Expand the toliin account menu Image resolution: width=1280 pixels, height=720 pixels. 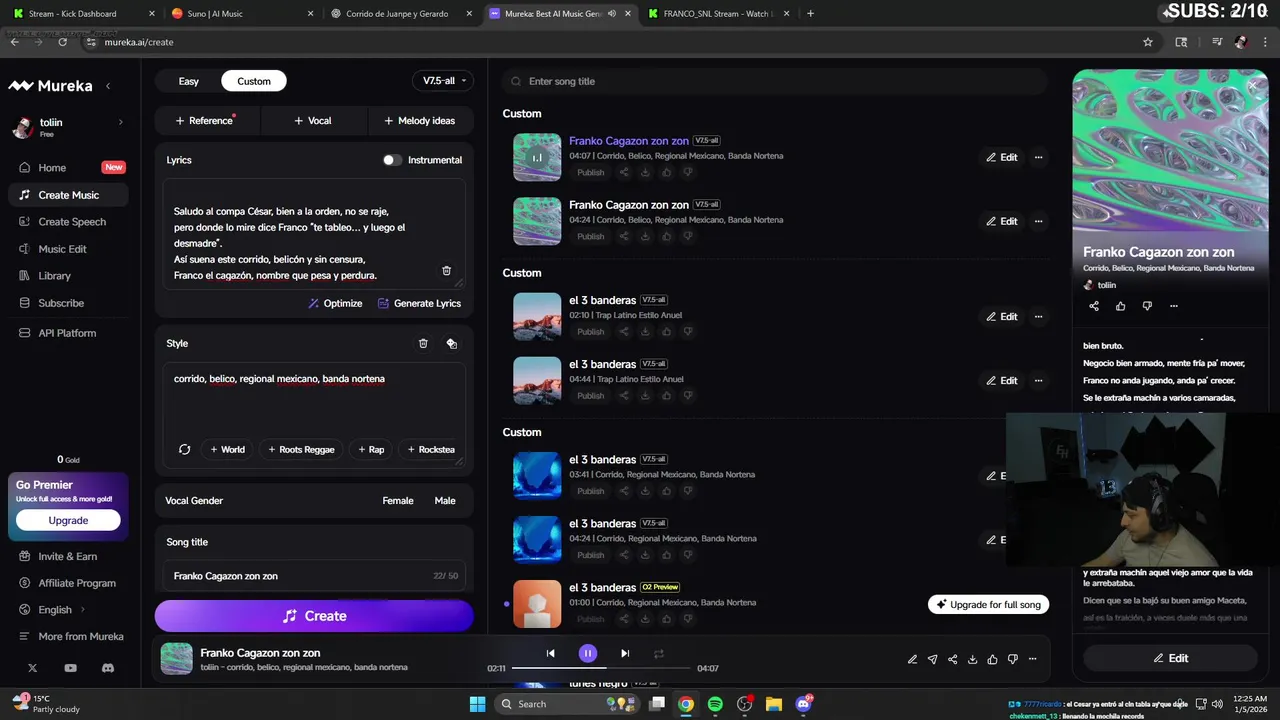pos(121,122)
